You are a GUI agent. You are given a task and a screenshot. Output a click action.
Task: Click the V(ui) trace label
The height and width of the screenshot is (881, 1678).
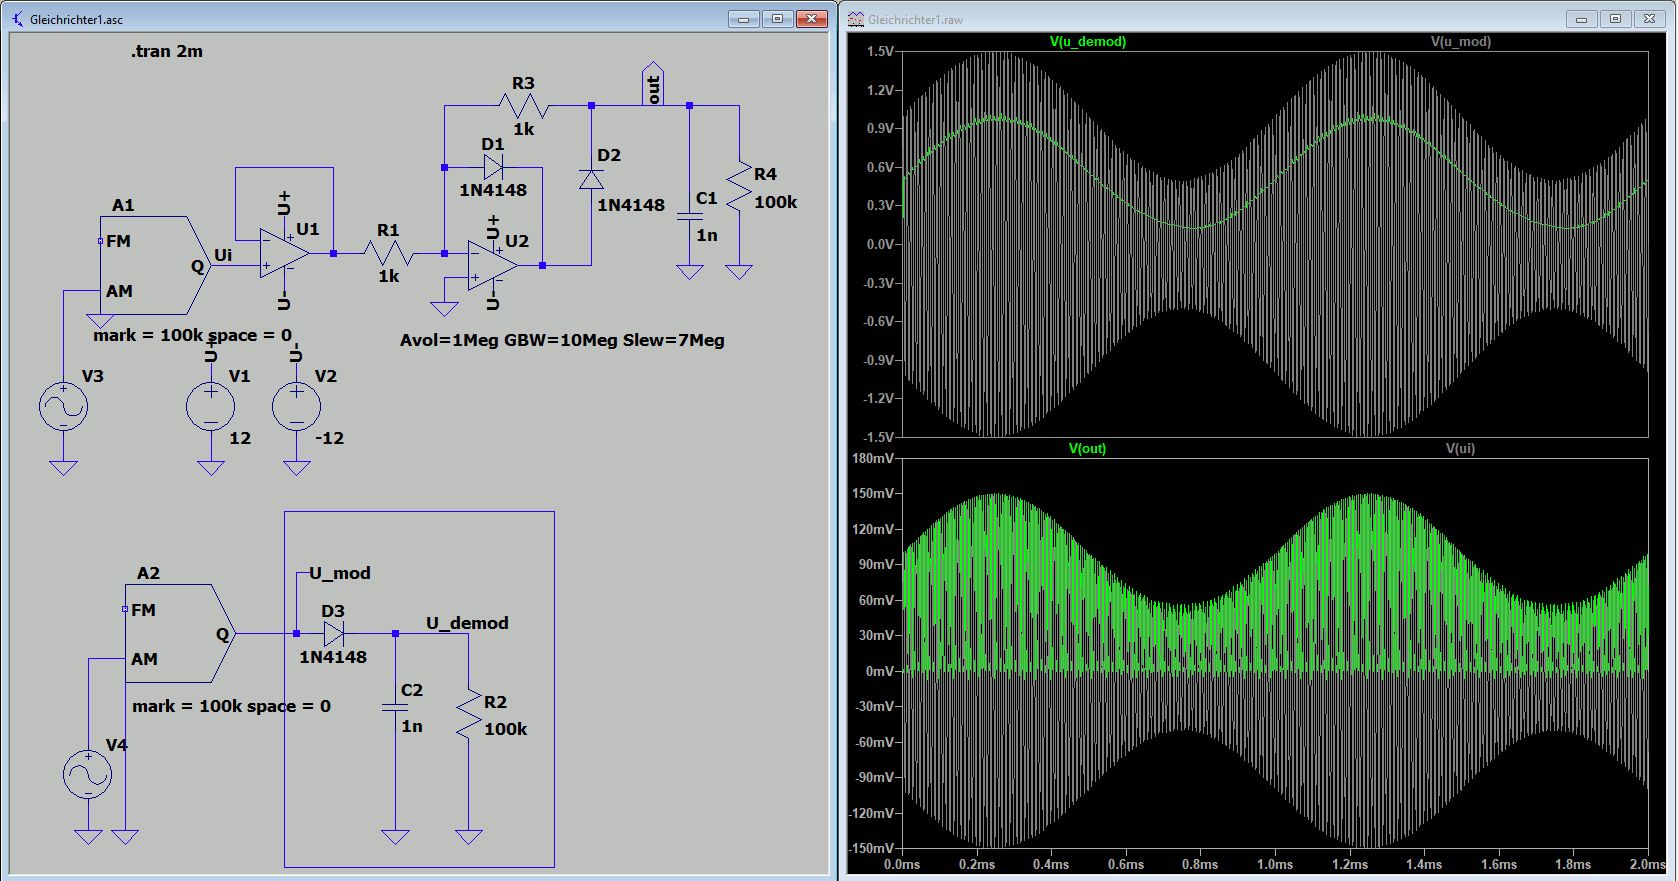point(1460,449)
